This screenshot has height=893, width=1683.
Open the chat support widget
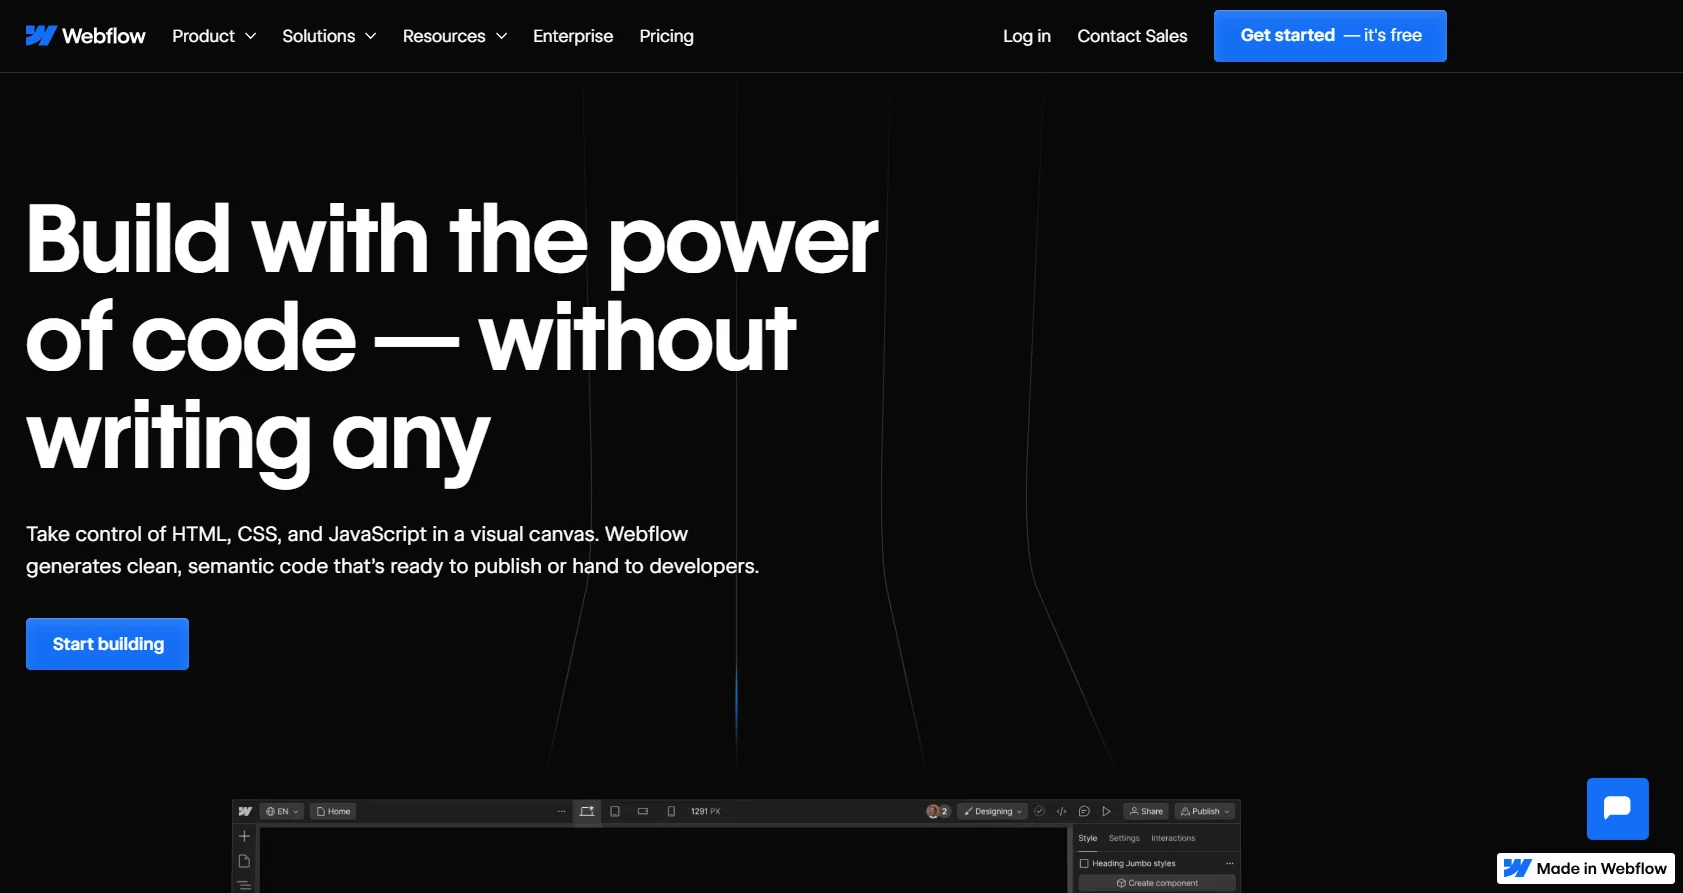click(x=1617, y=808)
